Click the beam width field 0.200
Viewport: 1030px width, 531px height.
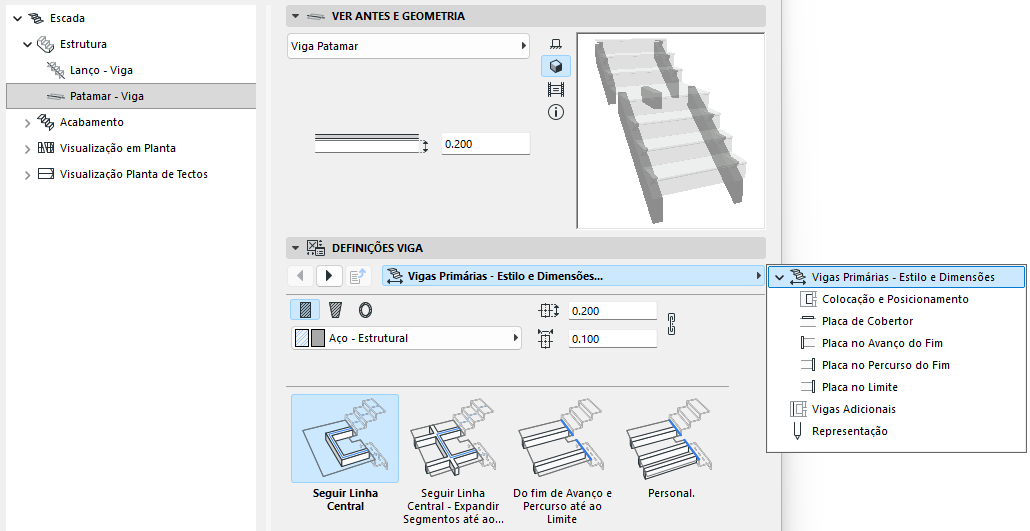(x=613, y=311)
